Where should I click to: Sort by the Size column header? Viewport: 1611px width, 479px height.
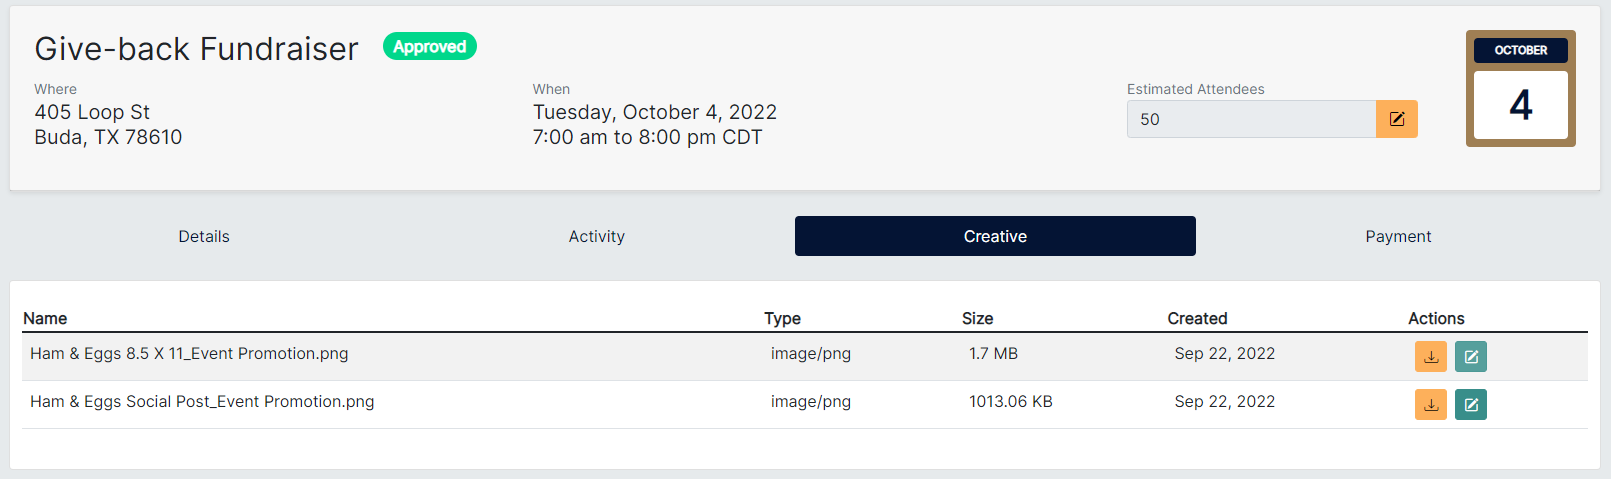[x=977, y=318]
